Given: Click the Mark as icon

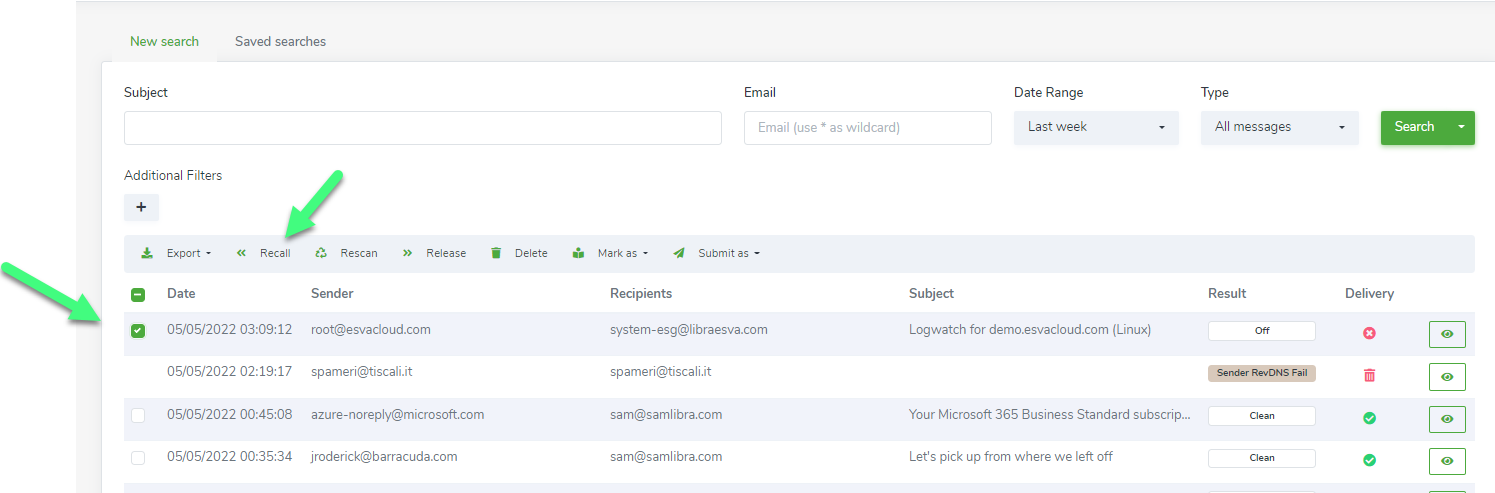Looking at the screenshot, I should point(578,253).
